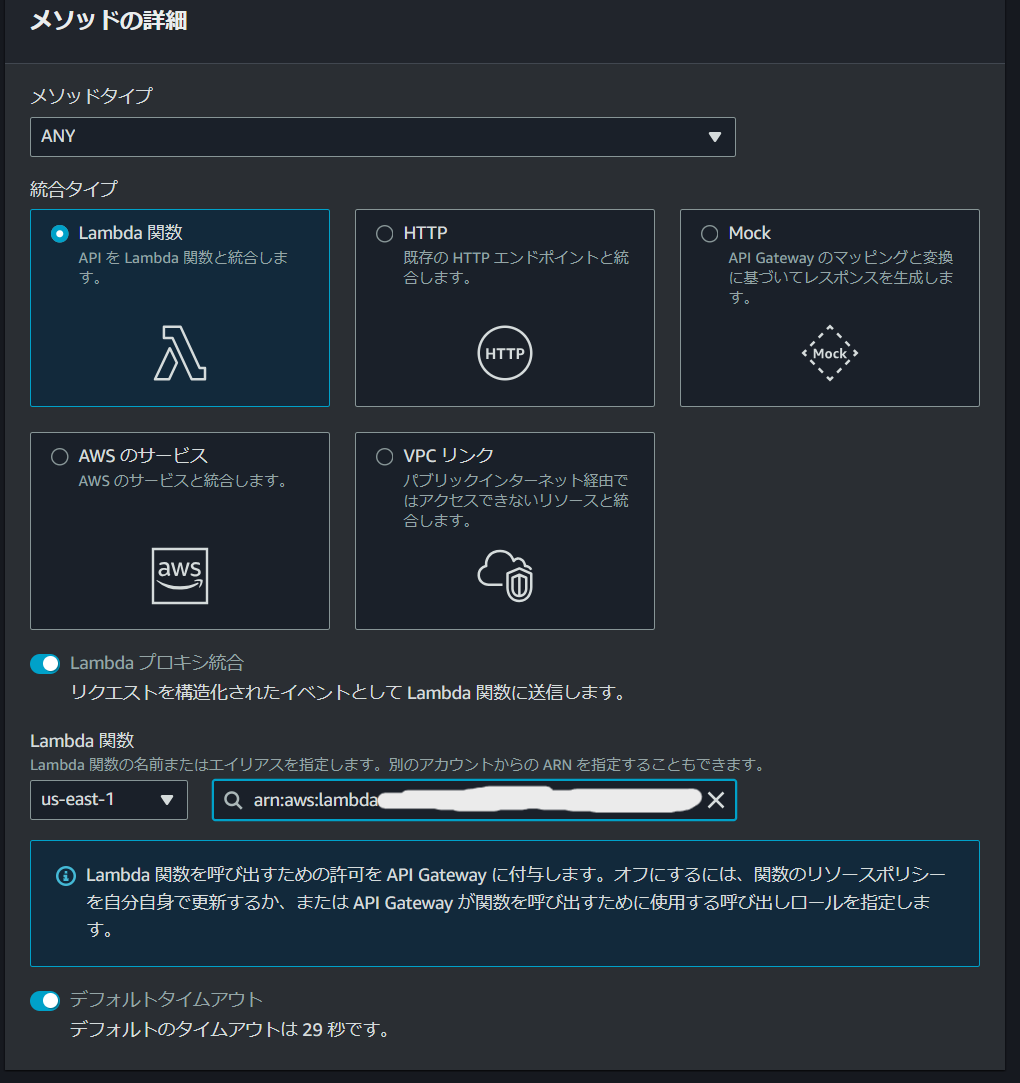
Task: Click the HTTP circle icon on the HTTP card
Action: pos(504,353)
